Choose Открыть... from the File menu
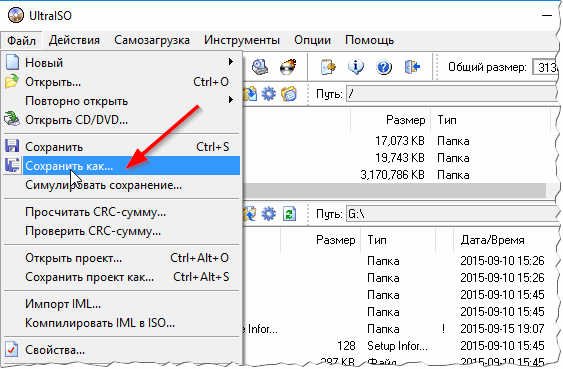This screenshot has width=563, height=369. click(122, 82)
